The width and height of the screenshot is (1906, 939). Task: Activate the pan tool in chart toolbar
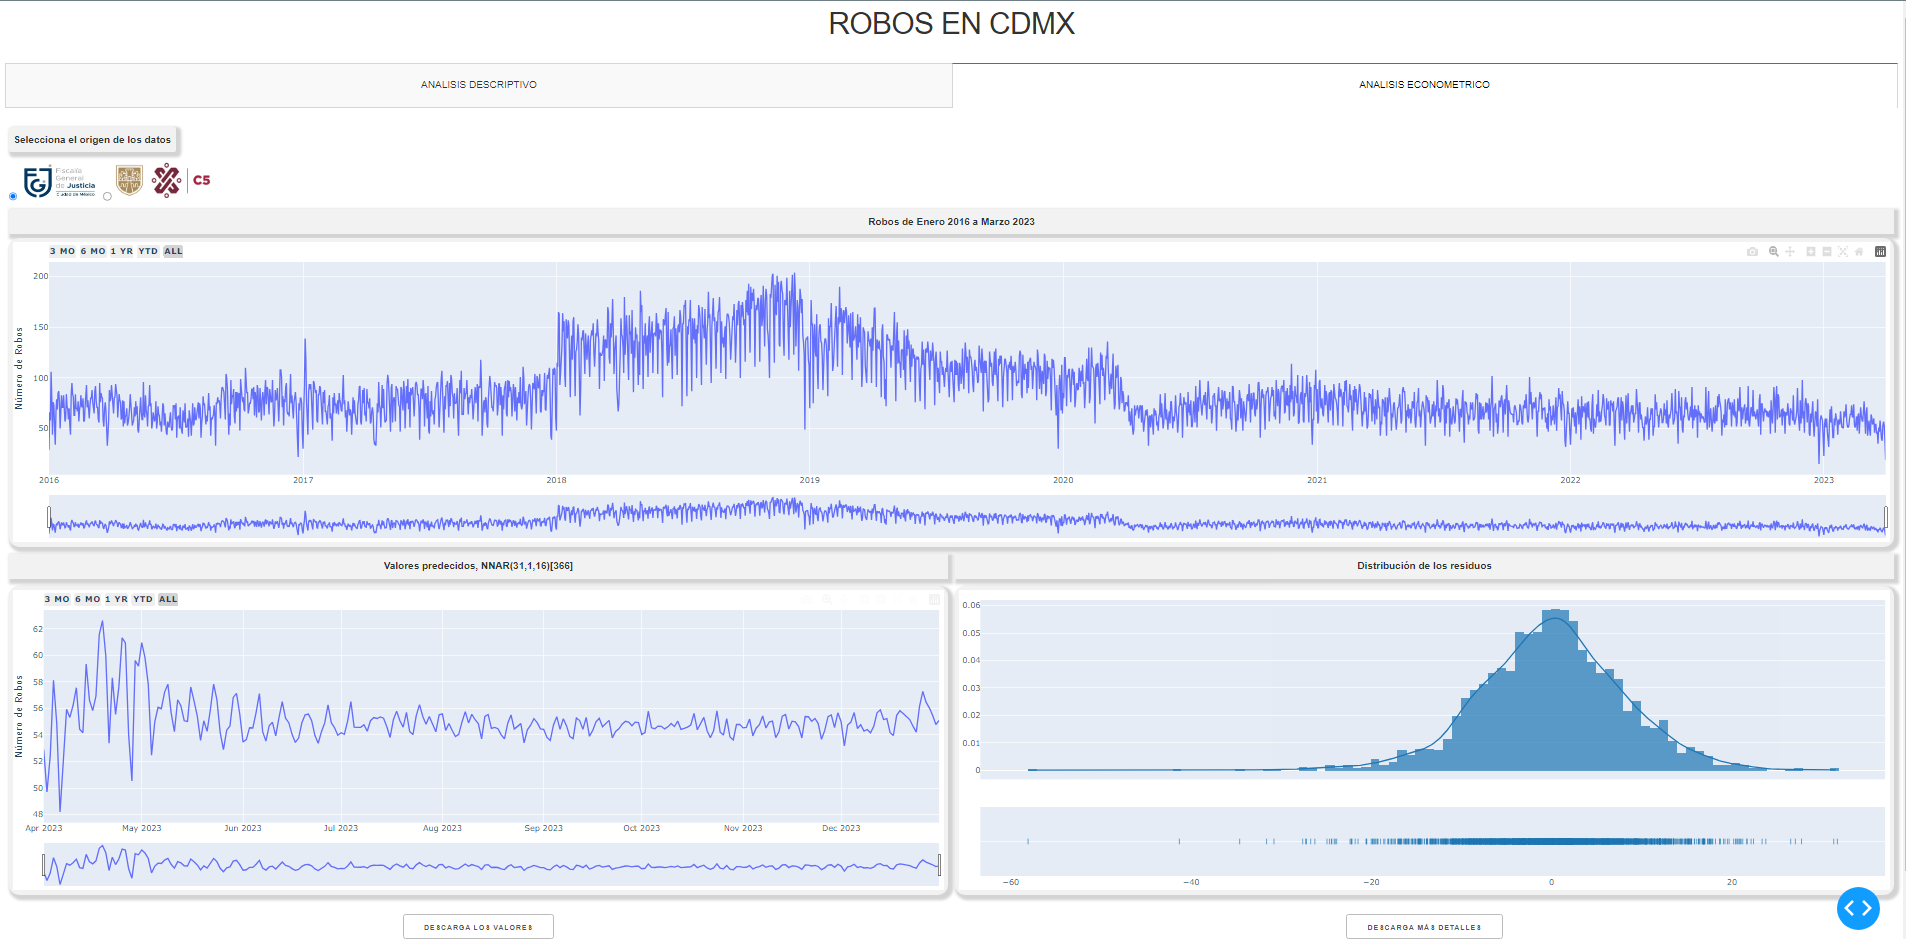pos(1790,252)
